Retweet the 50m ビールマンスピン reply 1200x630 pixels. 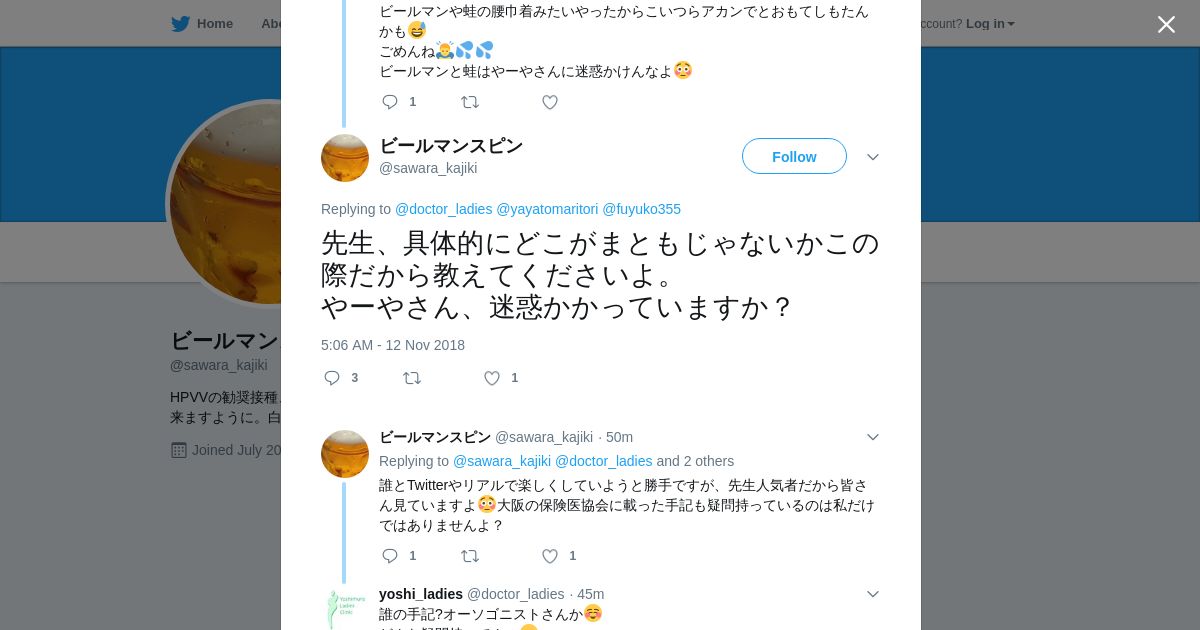click(469, 556)
